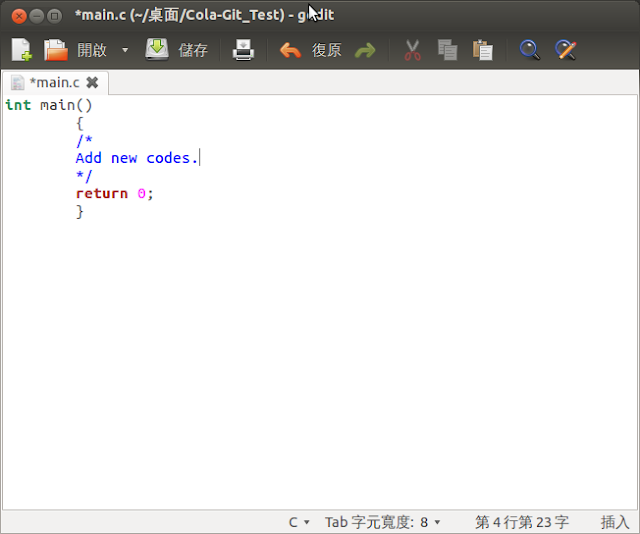The height and width of the screenshot is (534, 640).
Task: Switch to the *main.c tab
Action: click(54, 83)
